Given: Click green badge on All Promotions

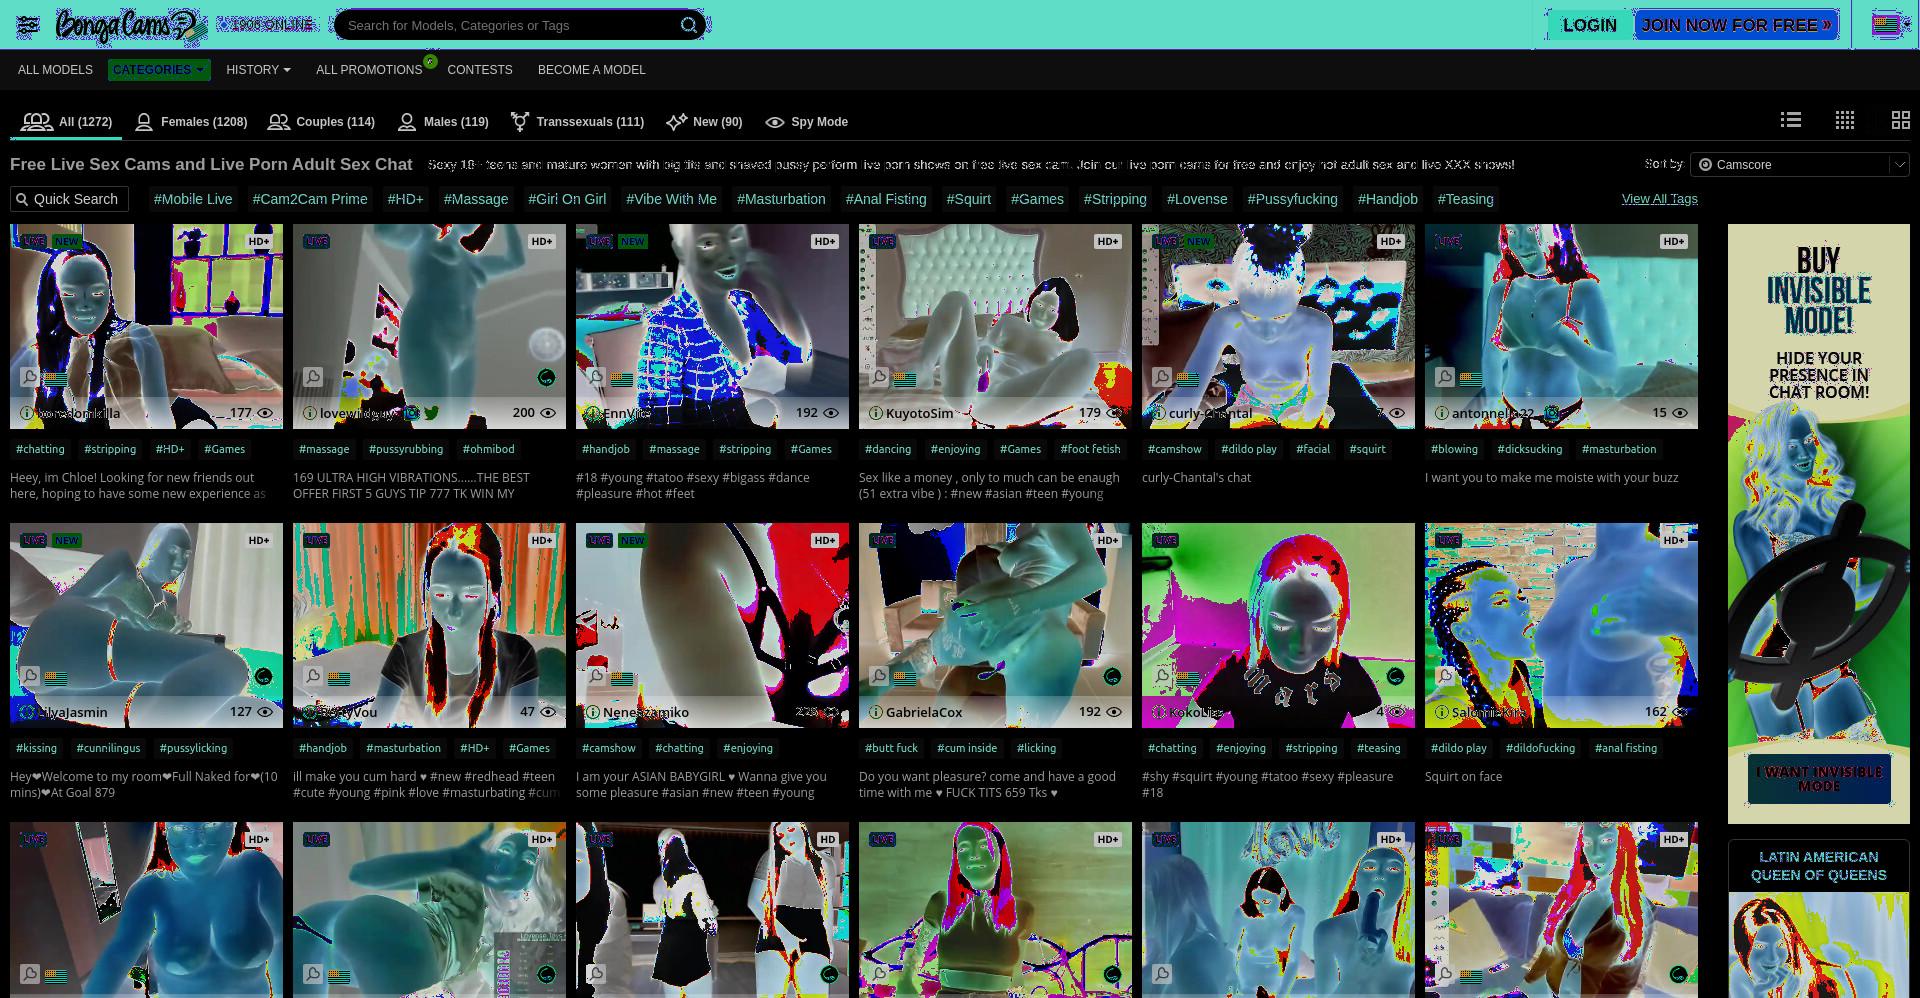Looking at the screenshot, I should pyautogui.click(x=430, y=61).
